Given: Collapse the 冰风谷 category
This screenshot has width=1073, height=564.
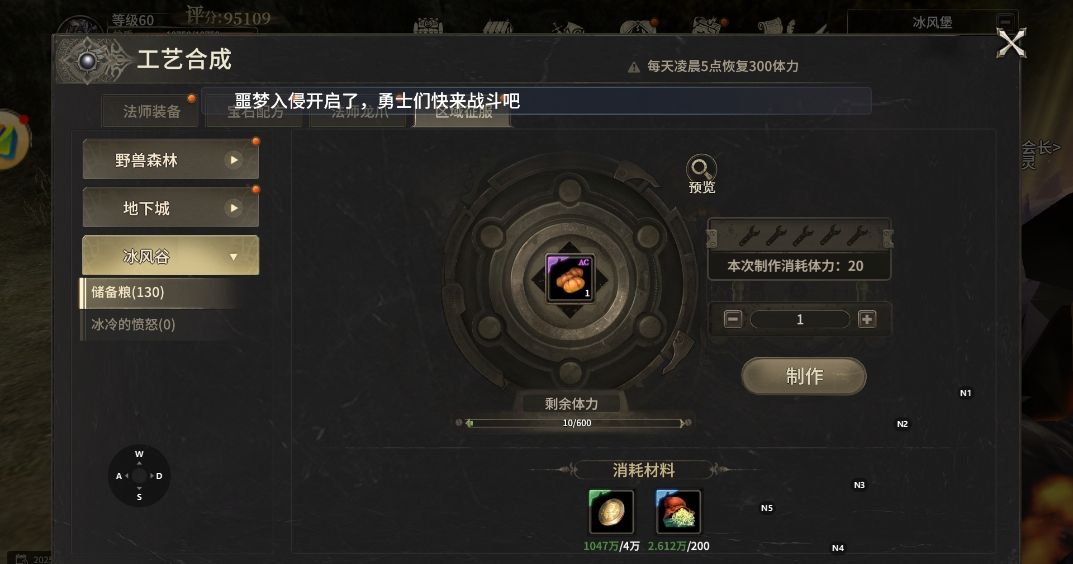Looking at the screenshot, I should click(x=170, y=256).
